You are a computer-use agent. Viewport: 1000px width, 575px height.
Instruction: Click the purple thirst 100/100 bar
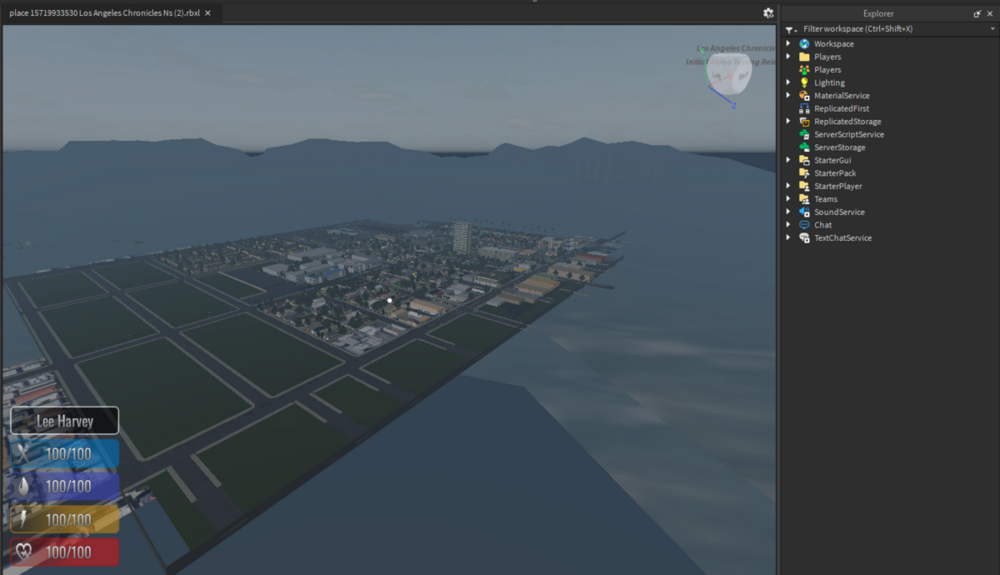pyautogui.click(x=64, y=486)
